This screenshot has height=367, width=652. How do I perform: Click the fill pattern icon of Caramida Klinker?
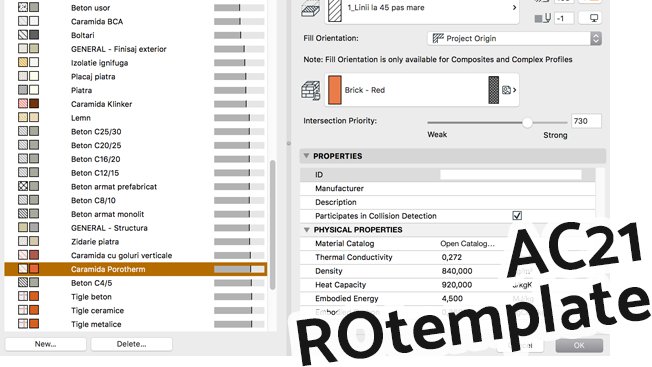pyautogui.click(x=23, y=103)
